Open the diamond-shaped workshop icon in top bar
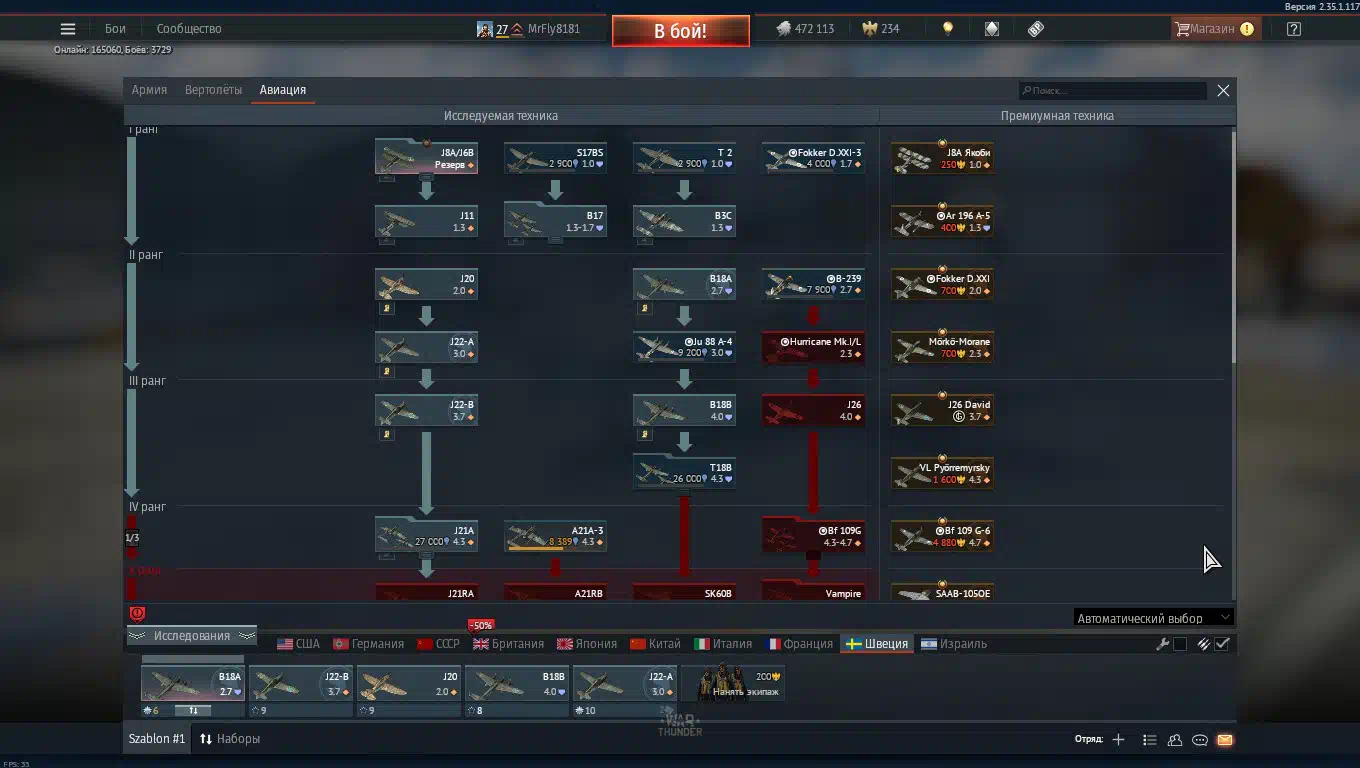 point(992,29)
